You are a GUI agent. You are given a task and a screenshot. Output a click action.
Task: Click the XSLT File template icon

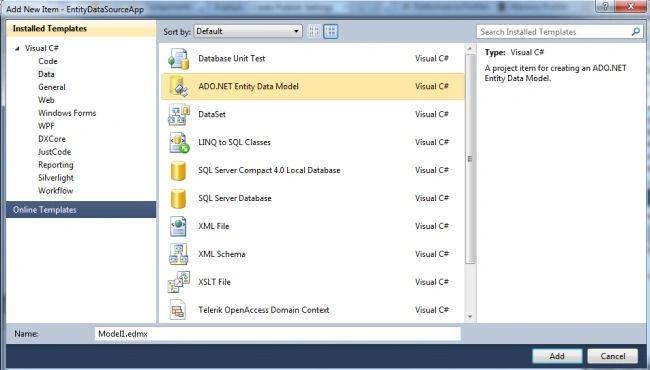tap(179, 282)
